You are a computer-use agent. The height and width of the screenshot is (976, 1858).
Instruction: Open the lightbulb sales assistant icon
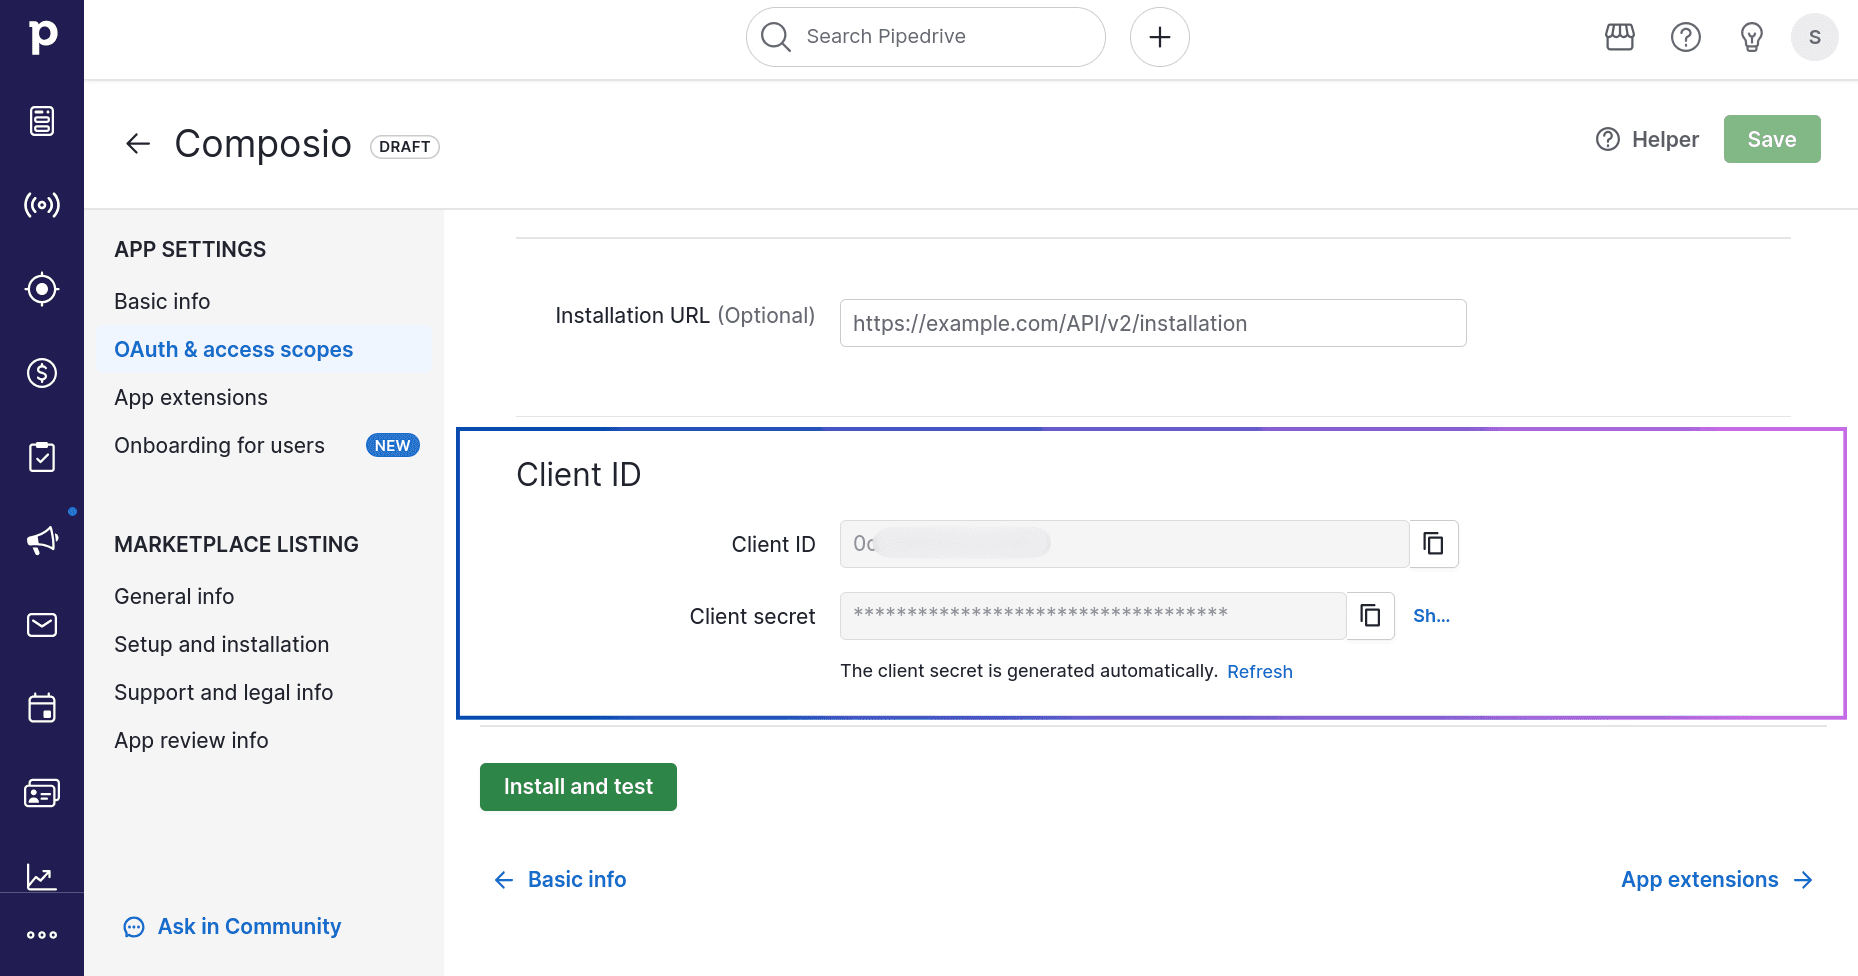click(x=1752, y=37)
